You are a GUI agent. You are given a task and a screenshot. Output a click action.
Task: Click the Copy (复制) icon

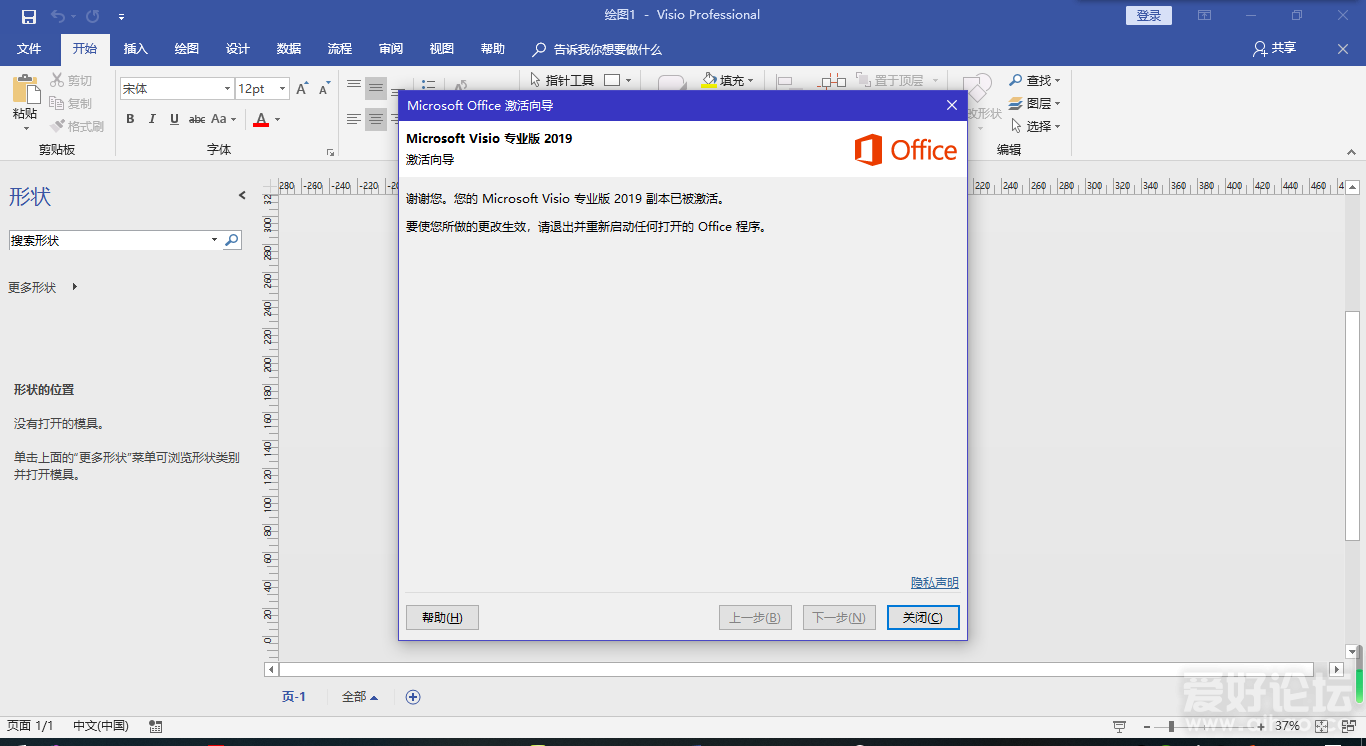[58, 103]
